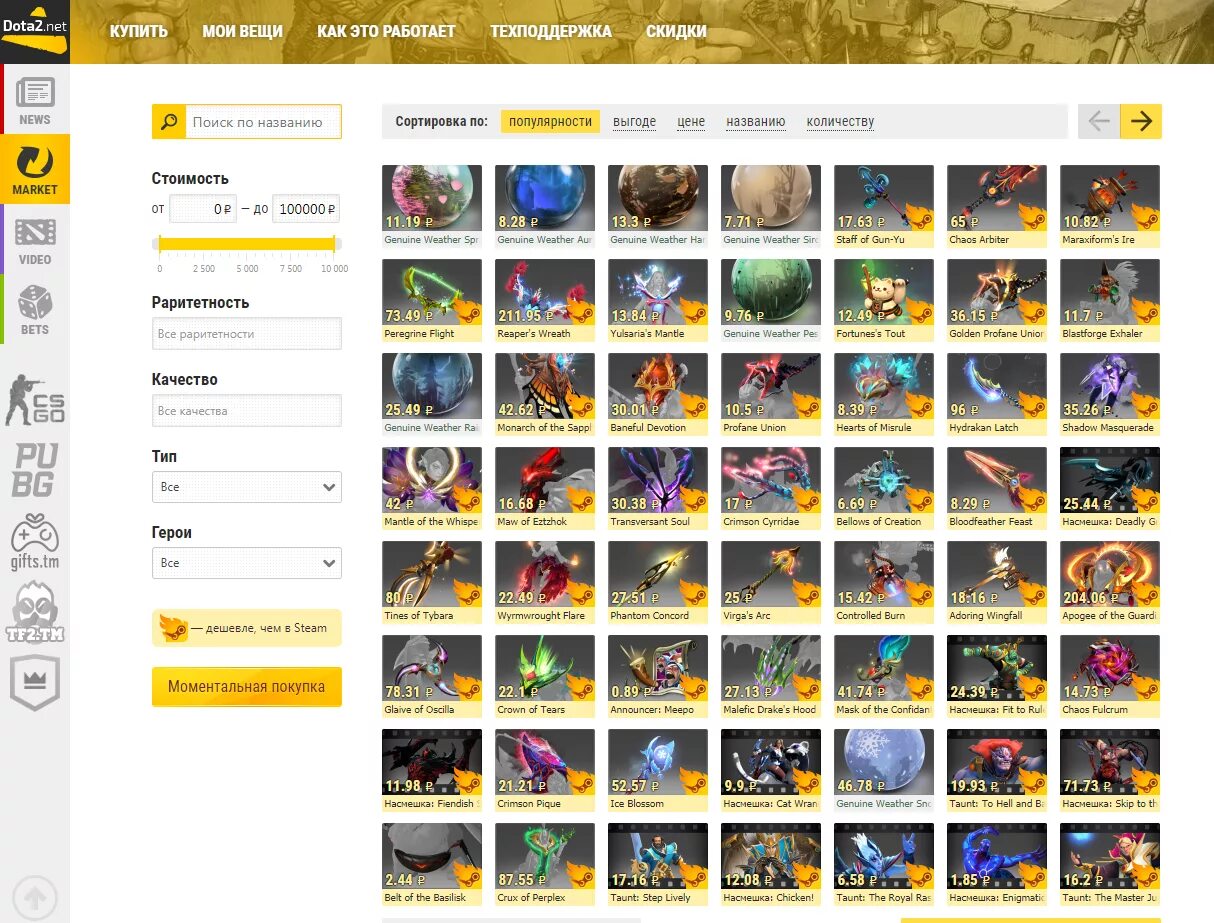Click the crown shield sidebar icon
This screenshot has height=923, width=1214.
pyautogui.click(x=35, y=682)
